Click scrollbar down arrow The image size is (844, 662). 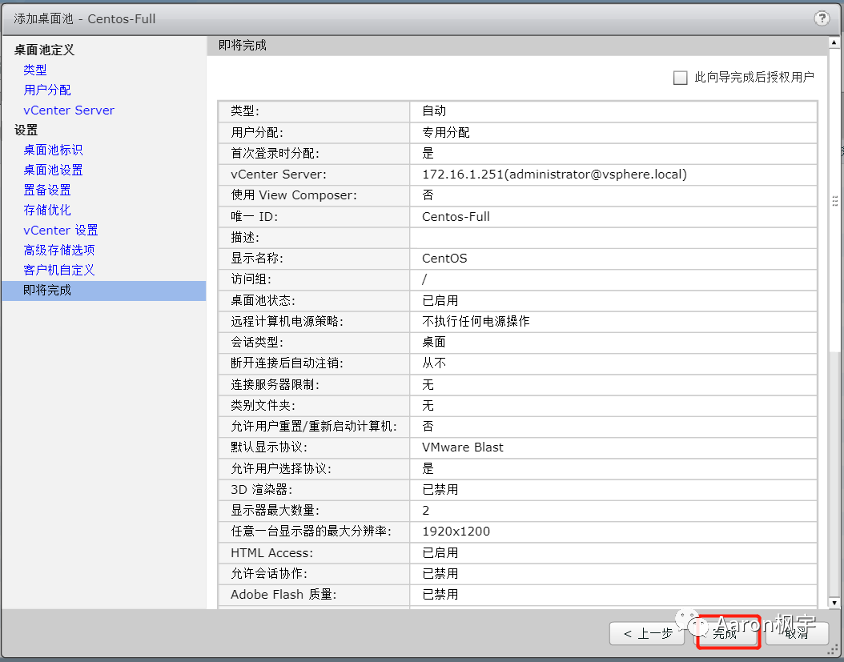point(834,603)
